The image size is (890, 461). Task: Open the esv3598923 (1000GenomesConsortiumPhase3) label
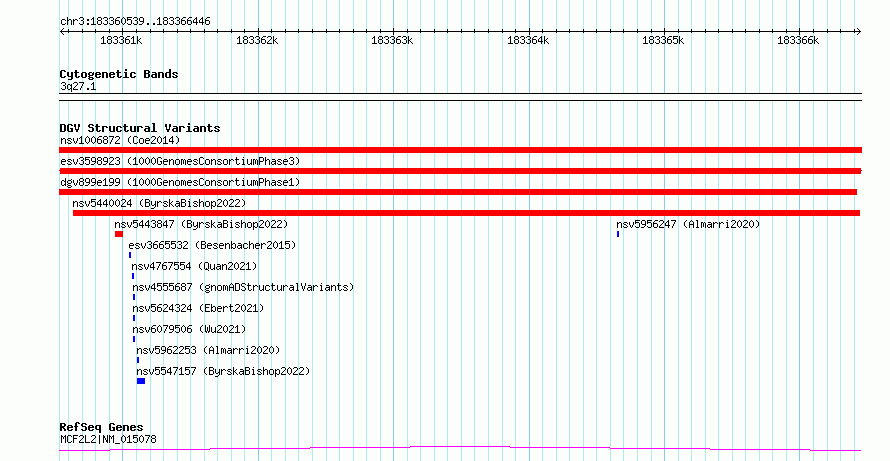pos(180,161)
